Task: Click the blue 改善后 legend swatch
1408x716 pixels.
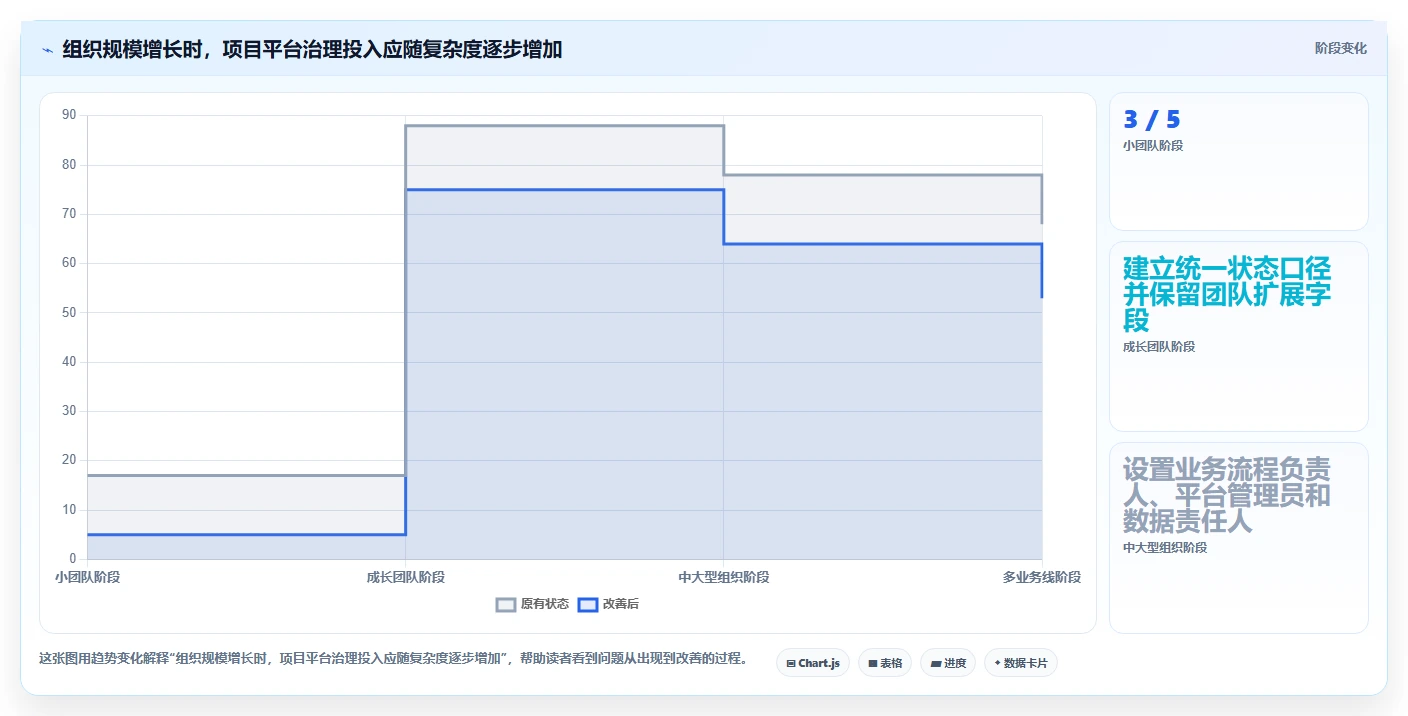Action: click(x=588, y=604)
